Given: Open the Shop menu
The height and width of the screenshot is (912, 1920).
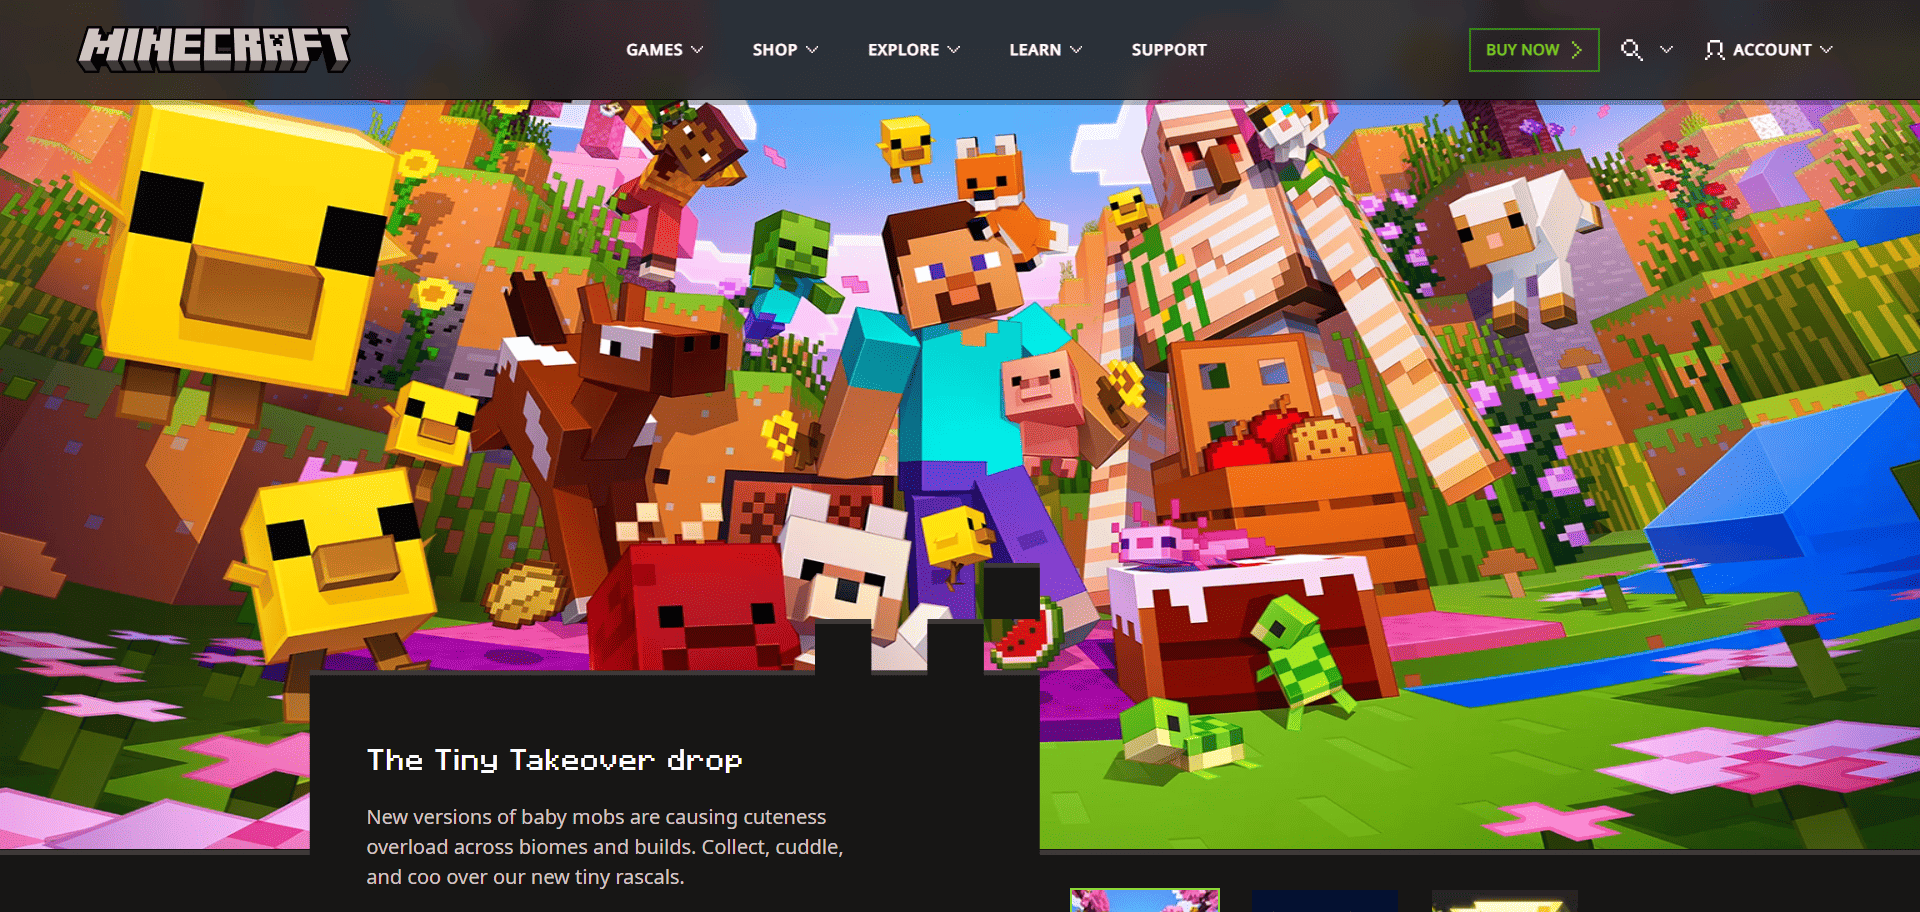Looking at the screenshot, I should coord(774,50).
